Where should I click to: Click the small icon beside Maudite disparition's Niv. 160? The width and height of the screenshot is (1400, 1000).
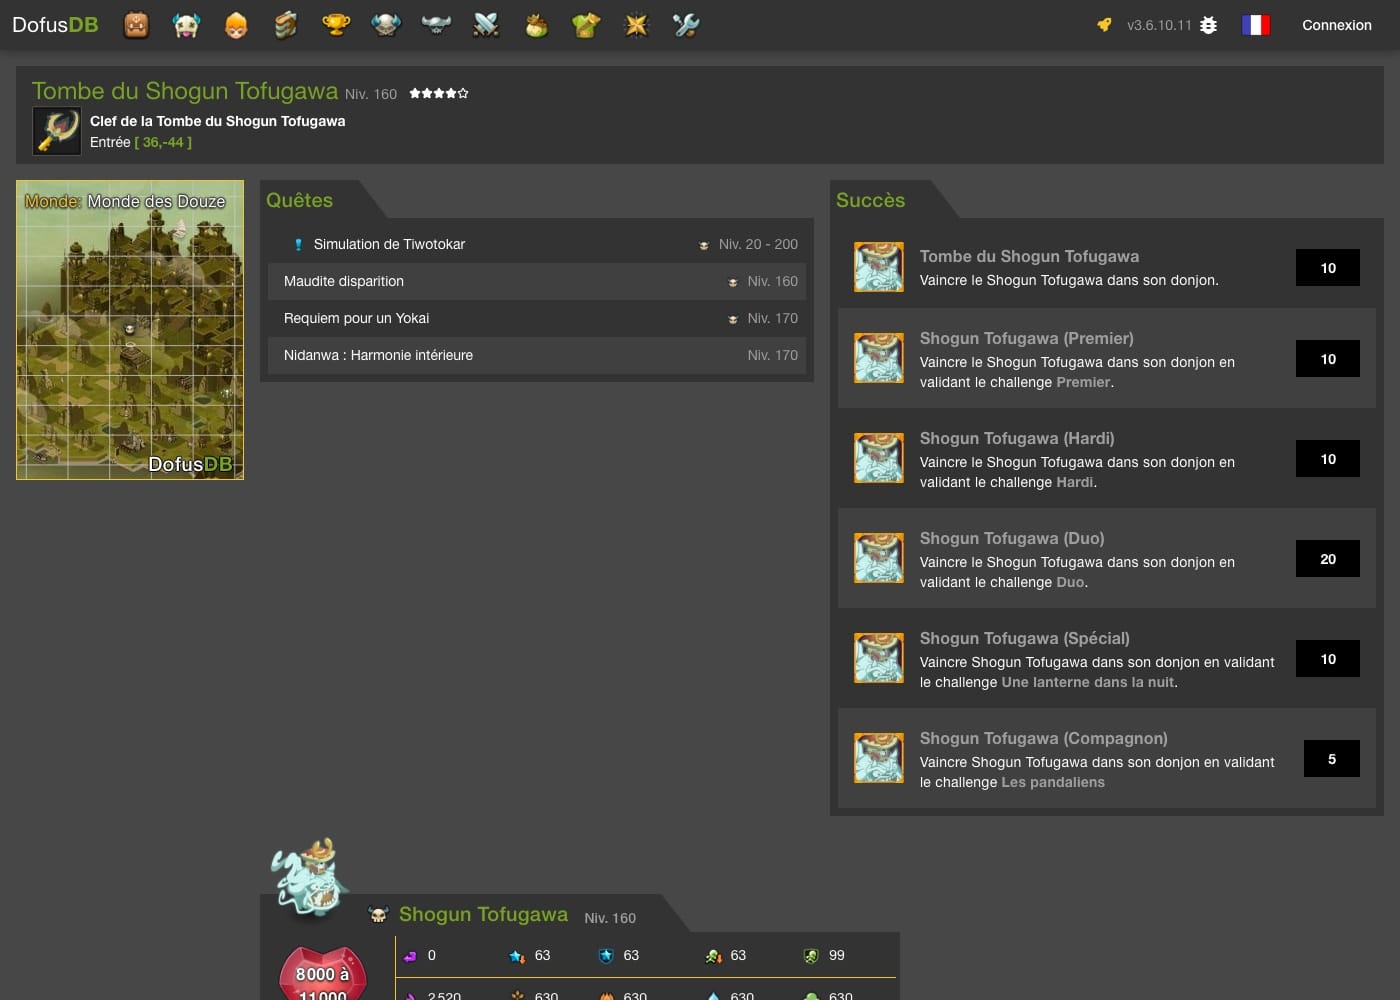733,282
